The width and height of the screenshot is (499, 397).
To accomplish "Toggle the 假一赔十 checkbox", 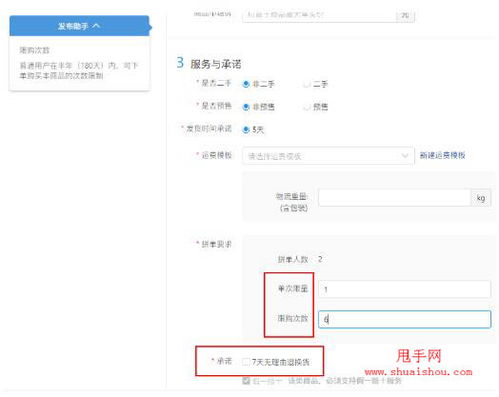I will [246, 380].
